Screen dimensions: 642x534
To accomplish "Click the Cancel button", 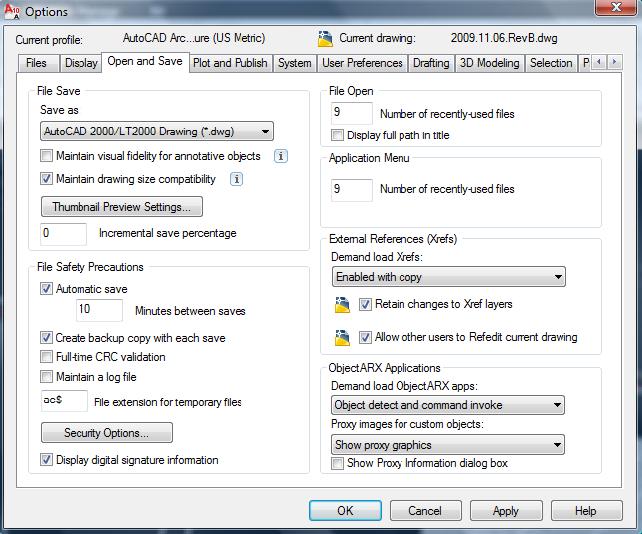I will 425,511.
